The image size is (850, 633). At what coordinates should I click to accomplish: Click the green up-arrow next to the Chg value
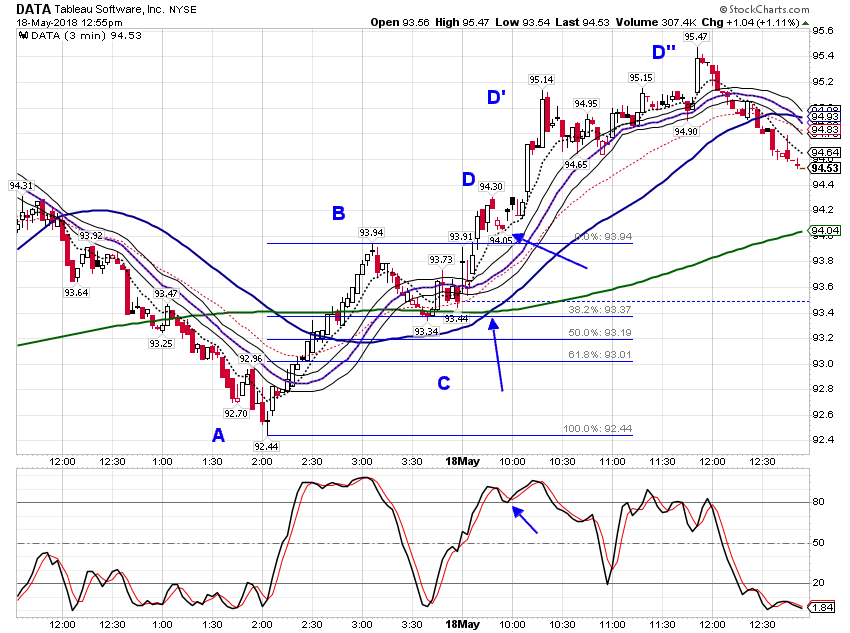click(x=806, y=23)
